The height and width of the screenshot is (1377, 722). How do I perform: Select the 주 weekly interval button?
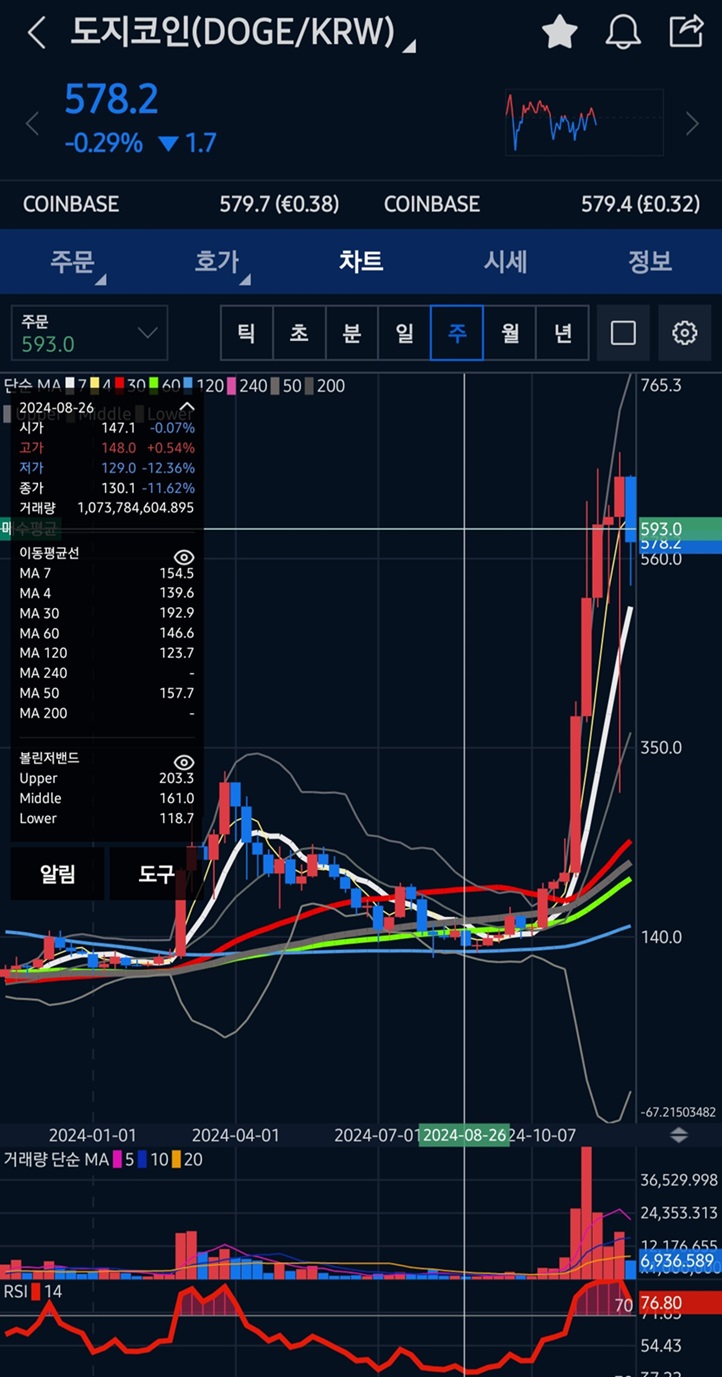point(457,333)
